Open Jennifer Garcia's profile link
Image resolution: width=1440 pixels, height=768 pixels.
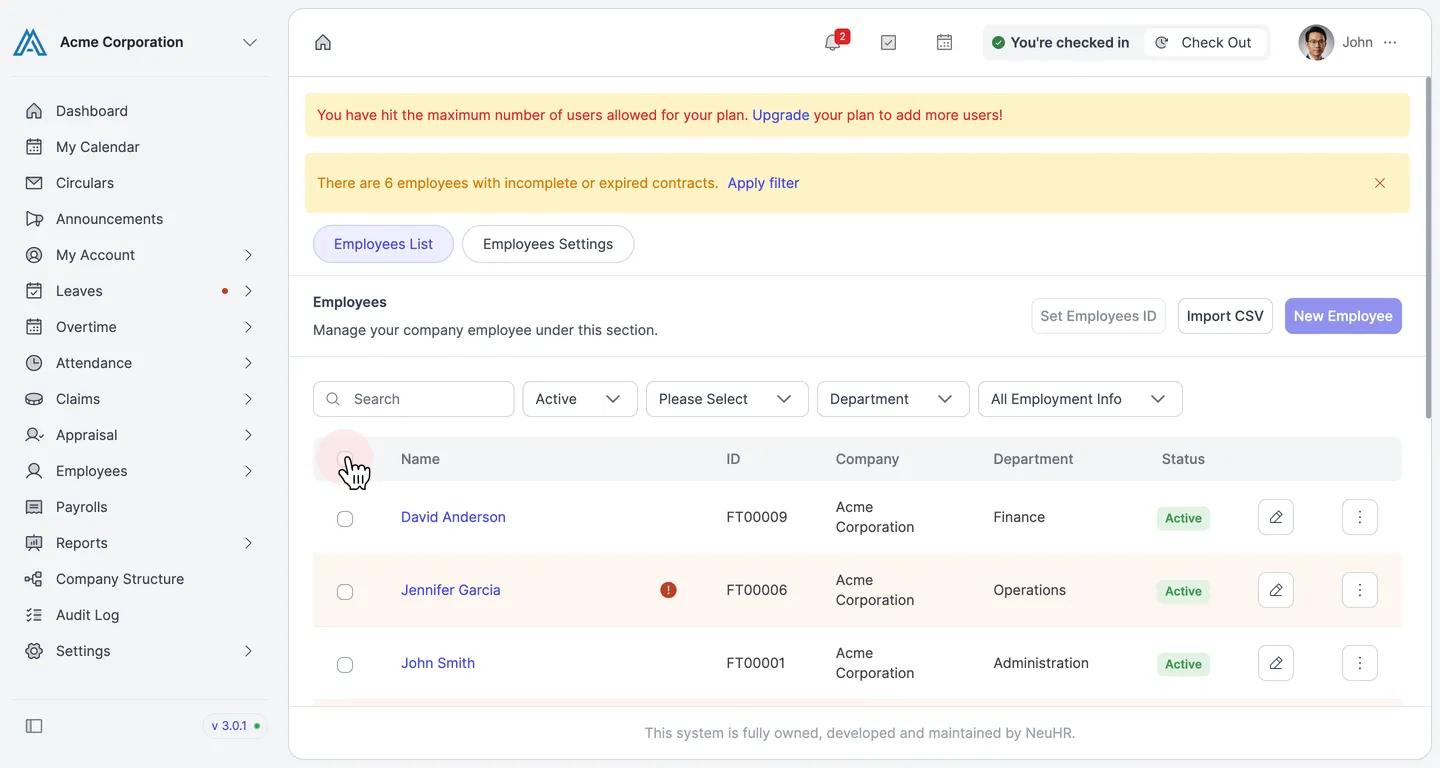pyautogui.click(x=451, y=590)
